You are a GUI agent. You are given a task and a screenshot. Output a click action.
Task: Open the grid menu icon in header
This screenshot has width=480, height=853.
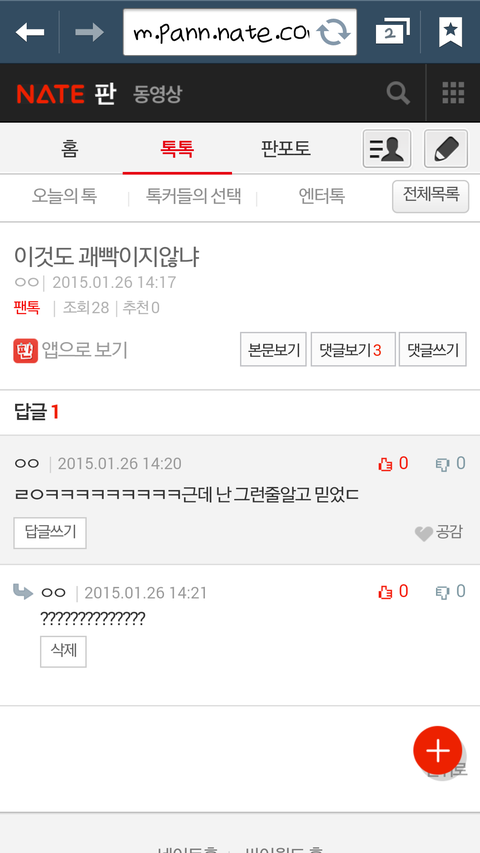(453, 93)
